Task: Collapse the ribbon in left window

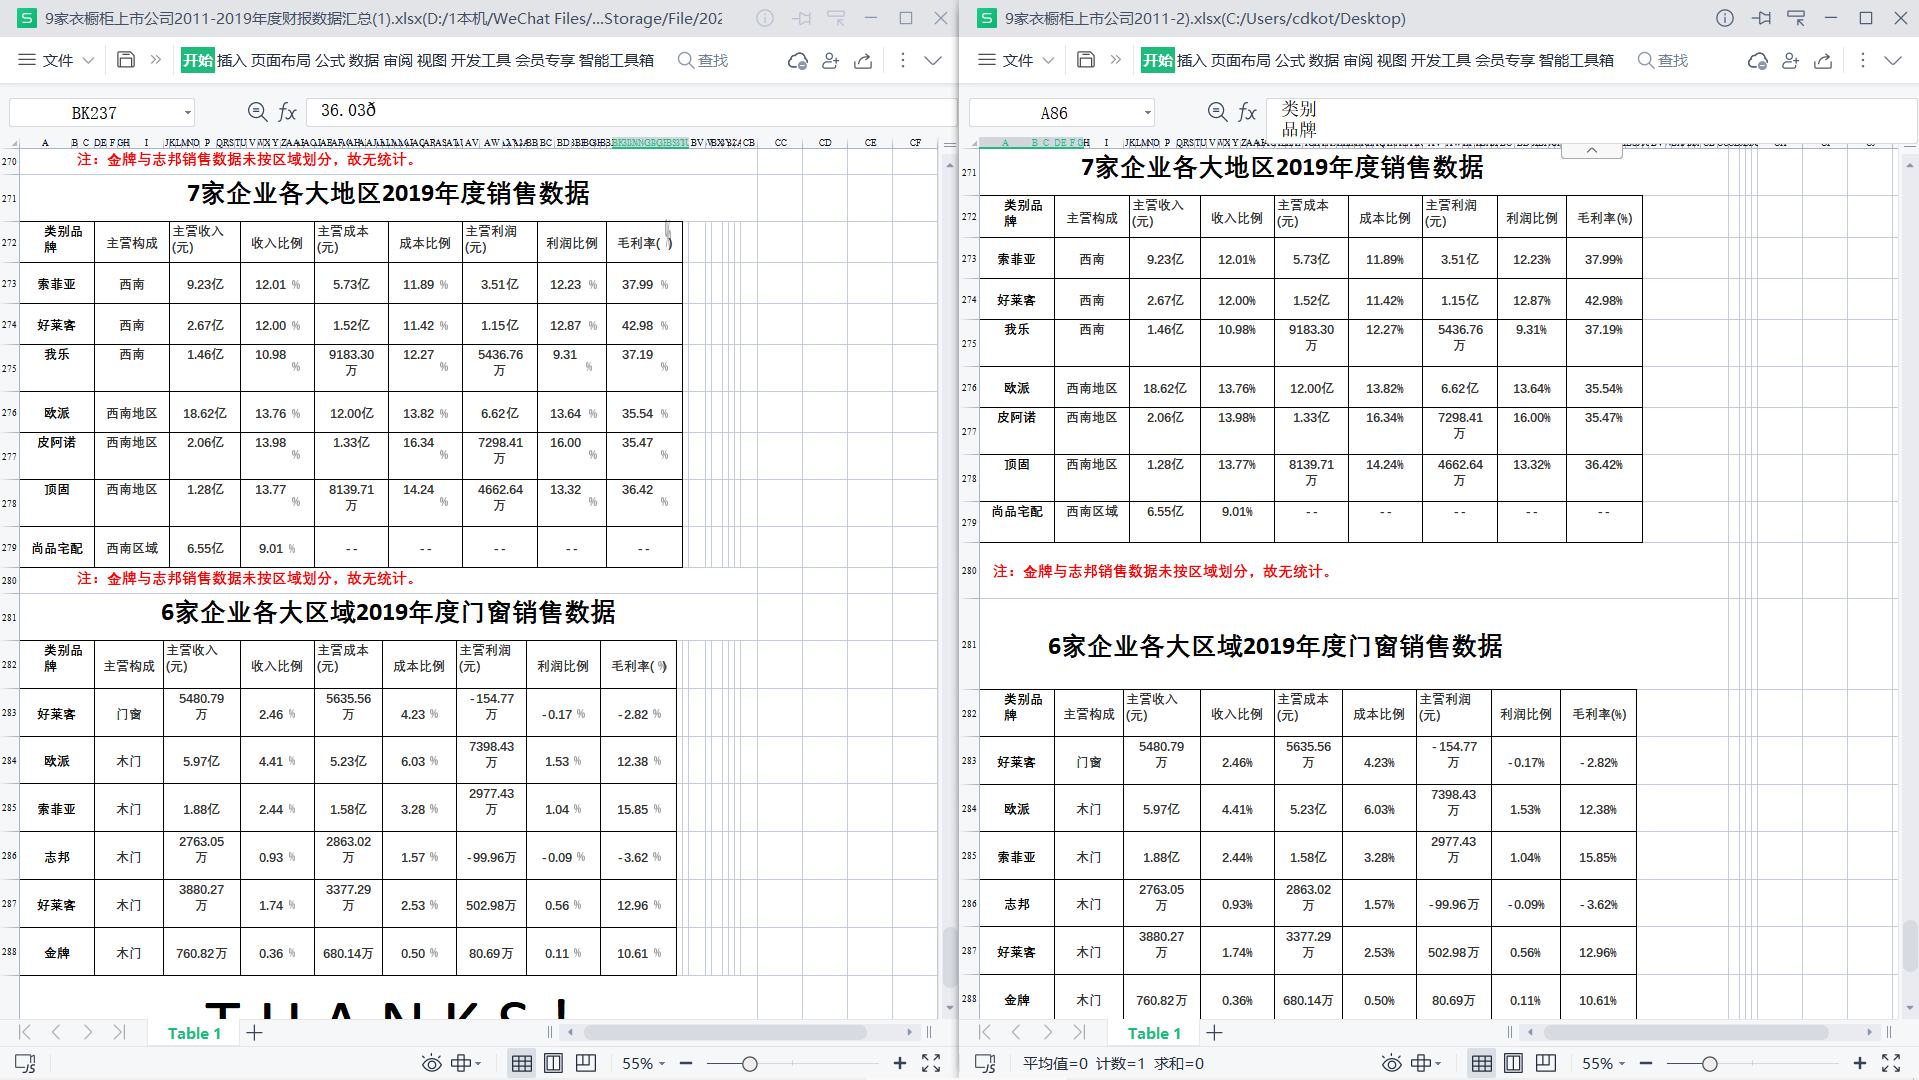Action: click(x=933, y=60)
